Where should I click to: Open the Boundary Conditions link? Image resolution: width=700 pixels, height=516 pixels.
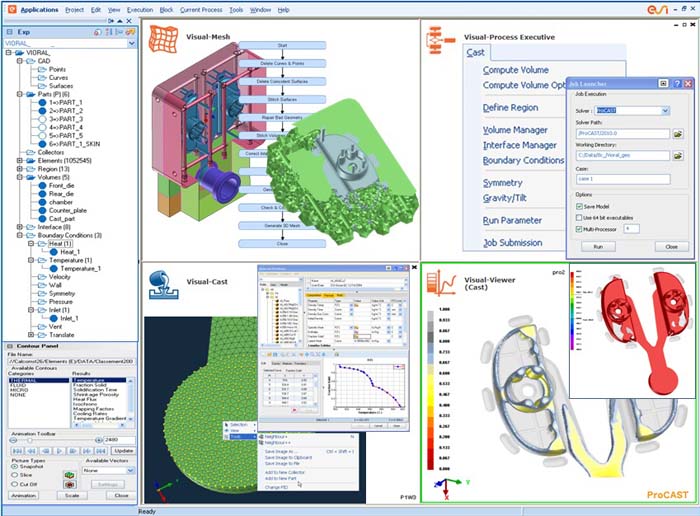(x=524, y=160)
